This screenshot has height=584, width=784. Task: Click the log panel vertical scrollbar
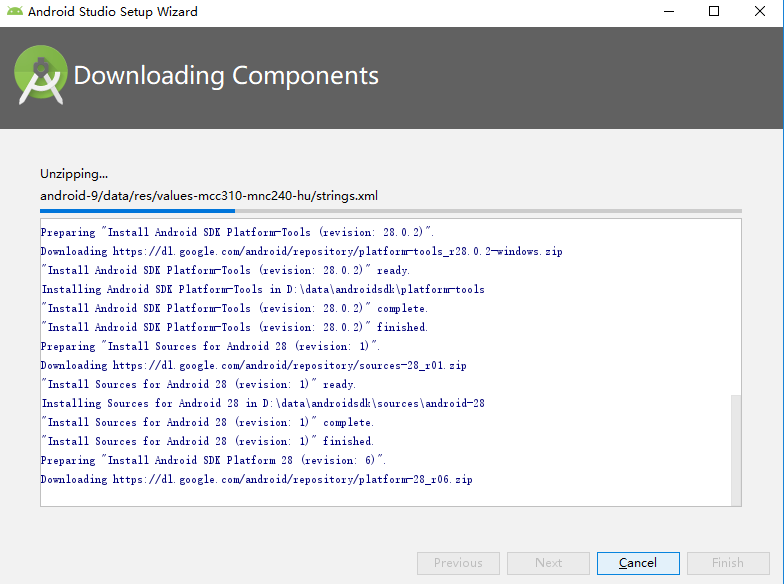(x=736, y=450)
